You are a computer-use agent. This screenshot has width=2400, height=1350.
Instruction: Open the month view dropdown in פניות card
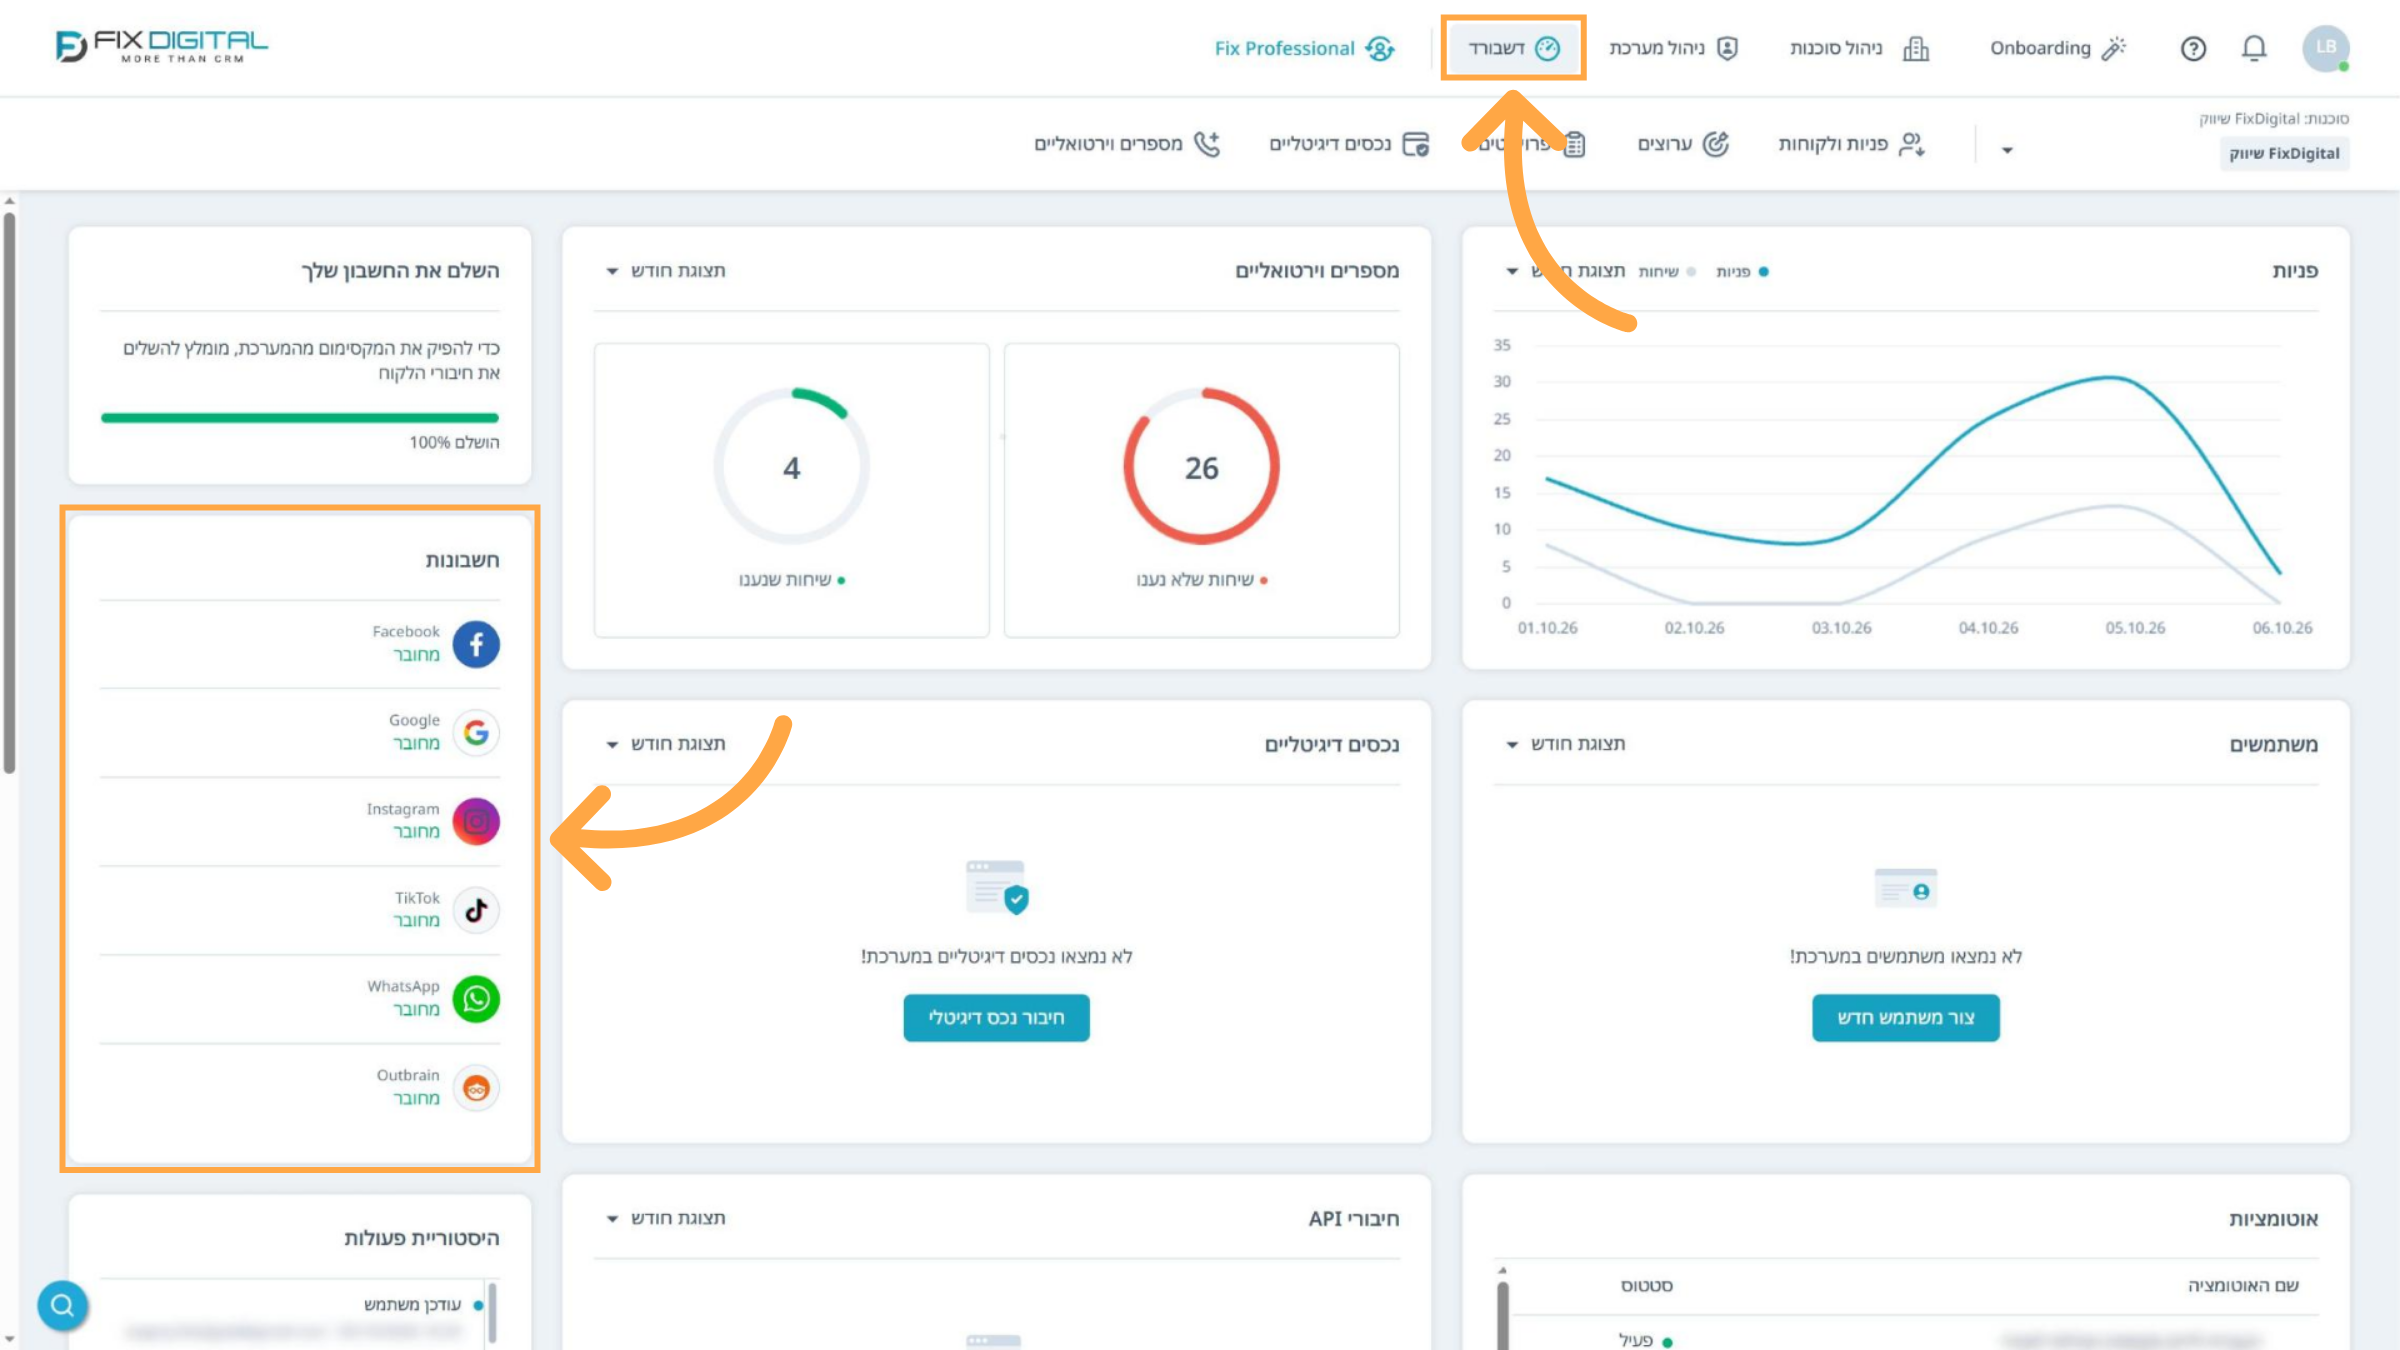click(1566, 270)
